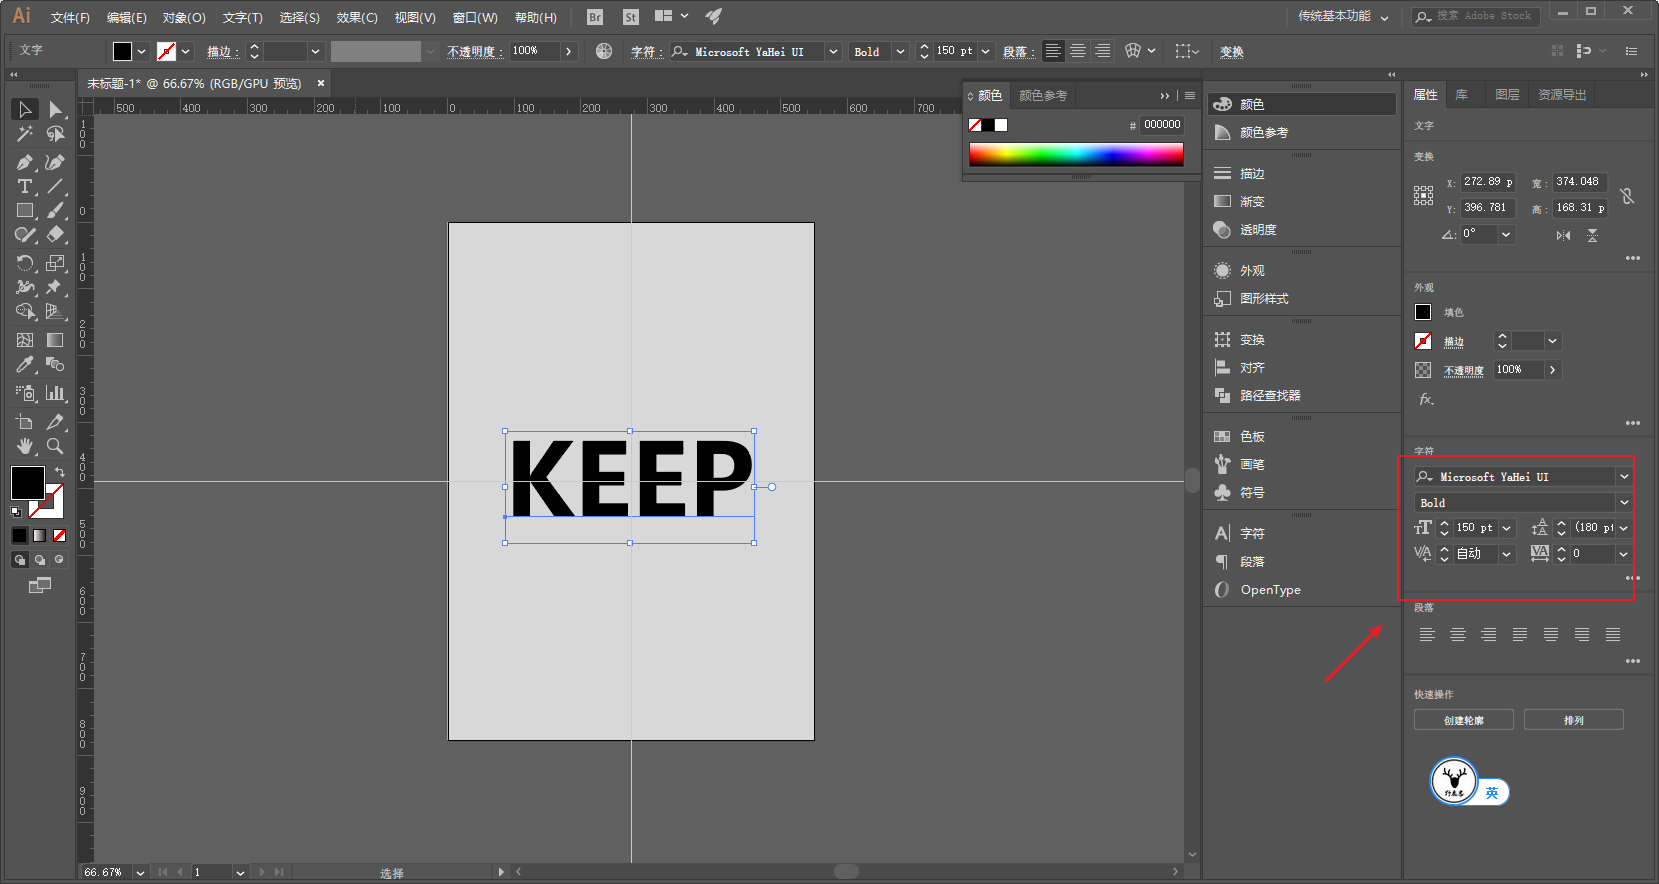The height and width of the screenshot is (884, 1659).
Task: Select the Magic Wand tool
Action: point(25,133)
